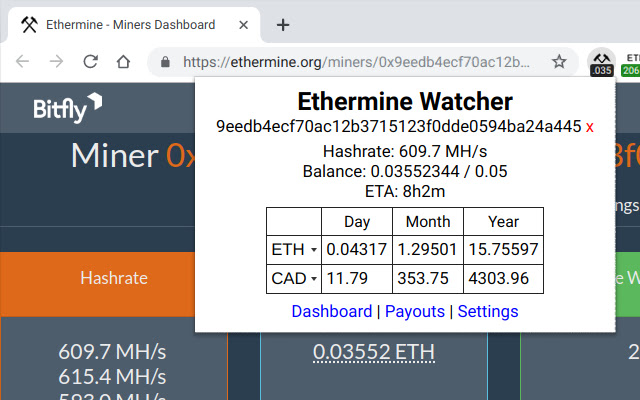Click the CAD Month value 353.75
Viewport: 640px width, 400px height.
pos(422,279)
